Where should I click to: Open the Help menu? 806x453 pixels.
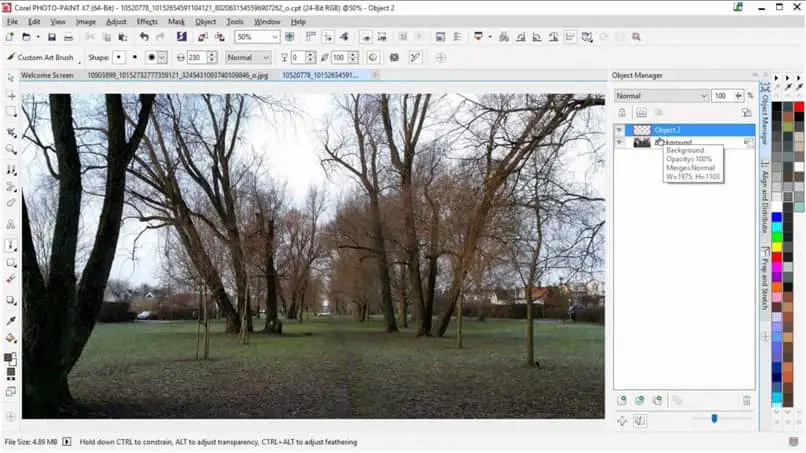pyautogui.click(x=298, y=22)
